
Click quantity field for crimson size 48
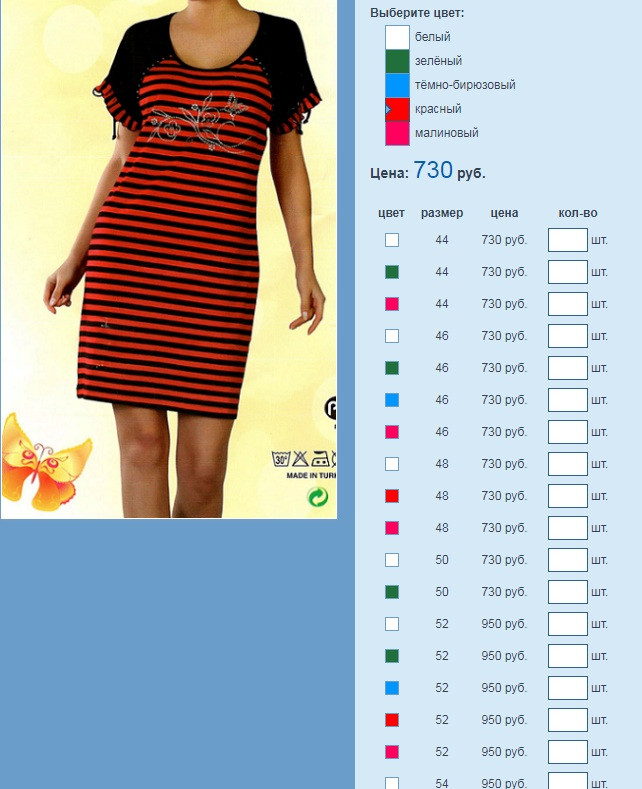click(x=568, y=528)
